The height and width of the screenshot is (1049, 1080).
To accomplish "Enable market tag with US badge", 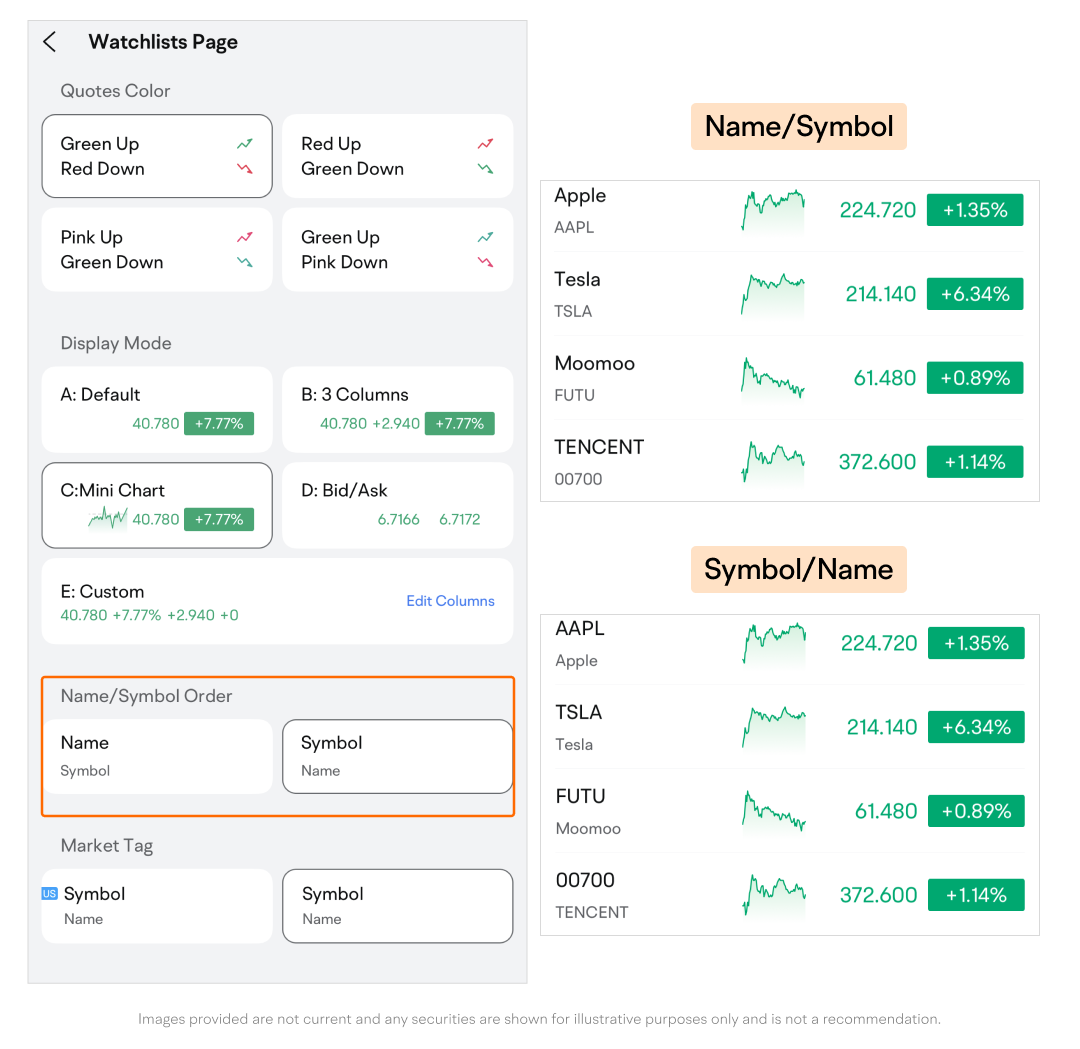I will tap(157, 906).
